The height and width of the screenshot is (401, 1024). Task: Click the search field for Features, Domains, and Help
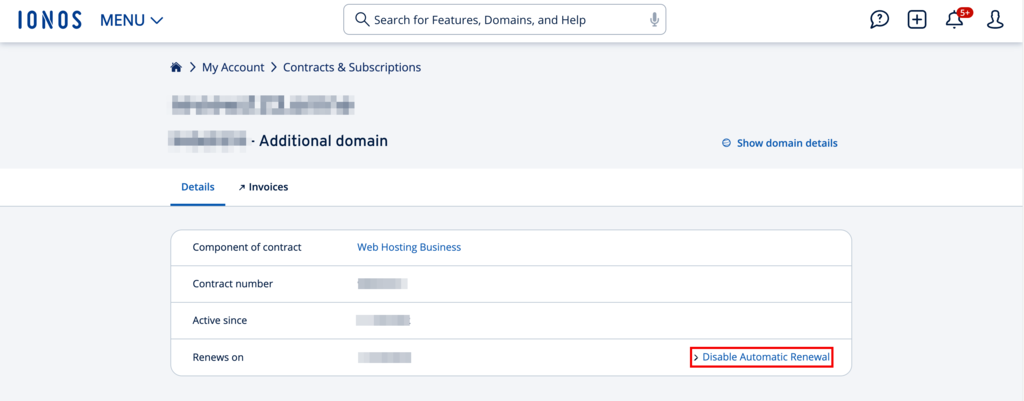(x=504, y=20)
